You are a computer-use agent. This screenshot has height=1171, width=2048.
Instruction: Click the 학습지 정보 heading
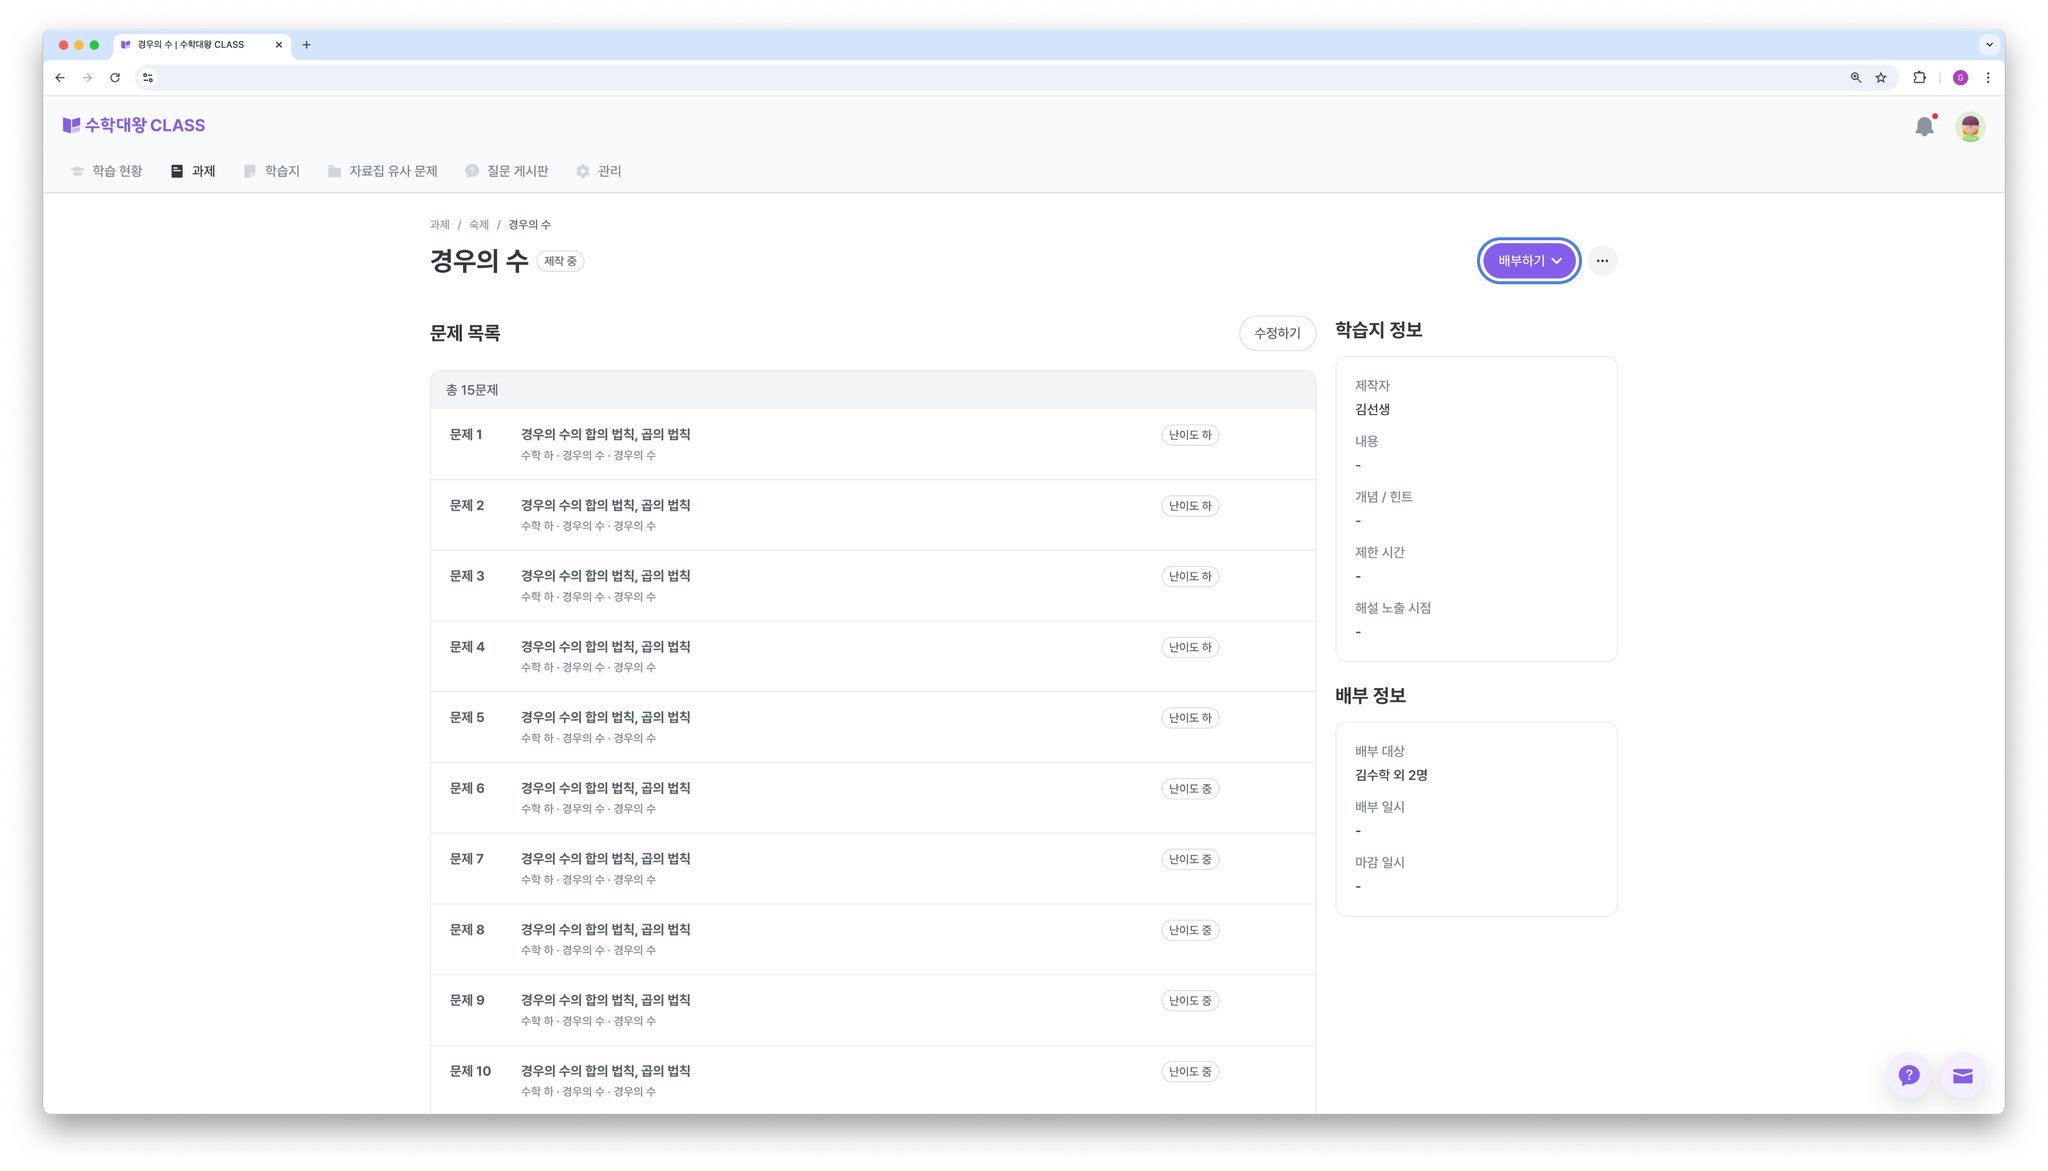(1378, 330)
